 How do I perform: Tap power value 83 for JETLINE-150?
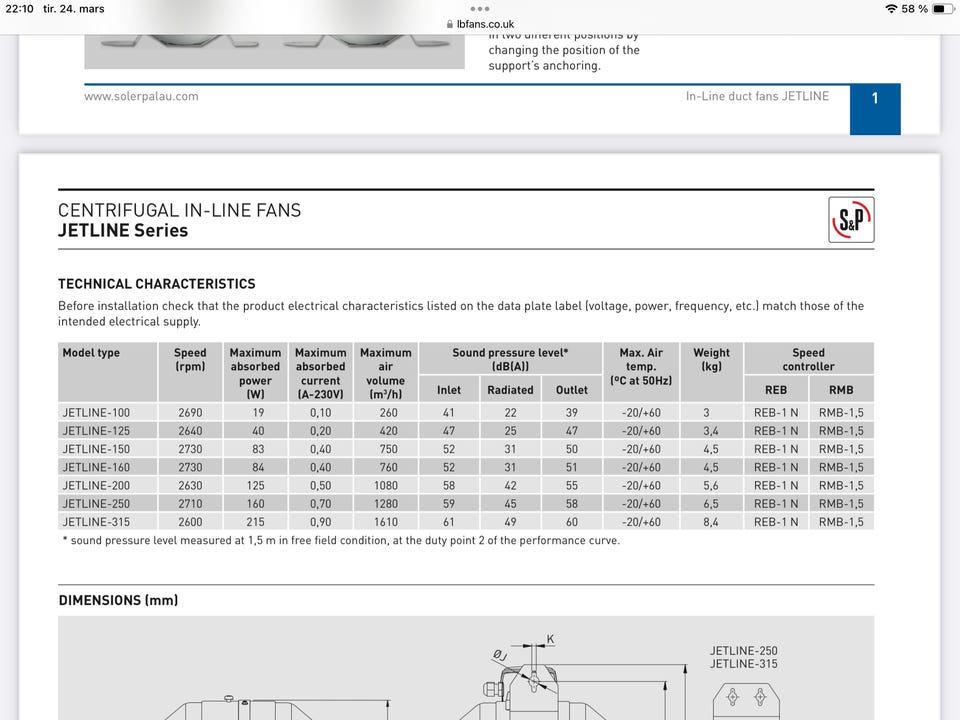click(x=258, y=449)
